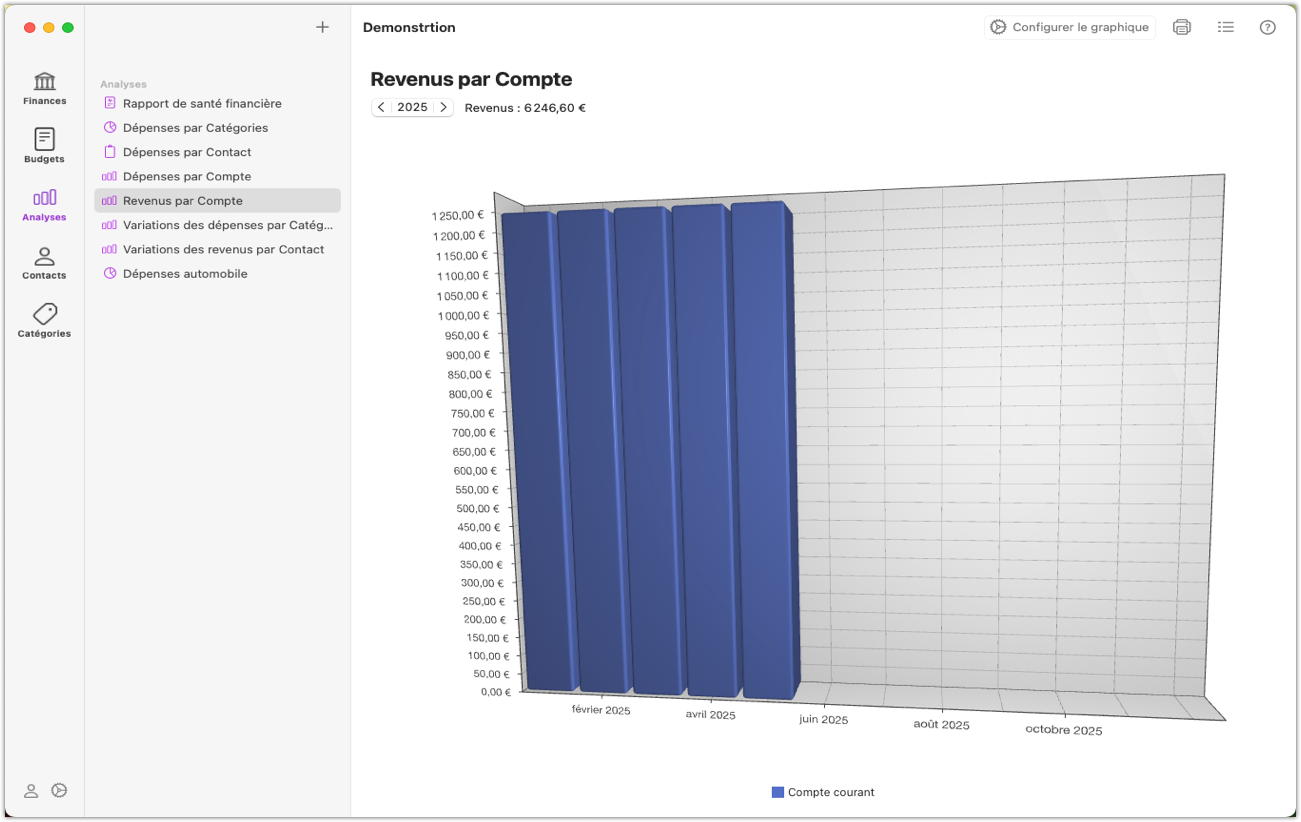Click the plus icon to add an analysis
1301x822 pixels.
322,27
